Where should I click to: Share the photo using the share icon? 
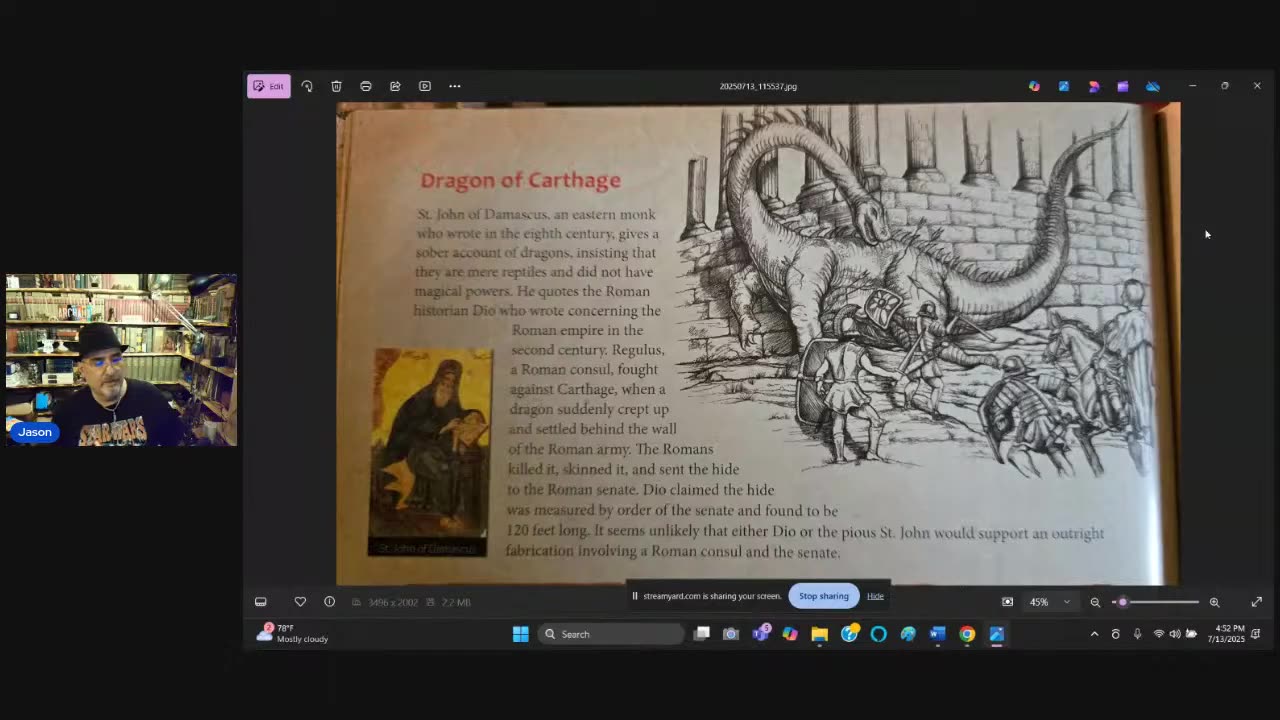pyautogui.click(x=395, y=86)
